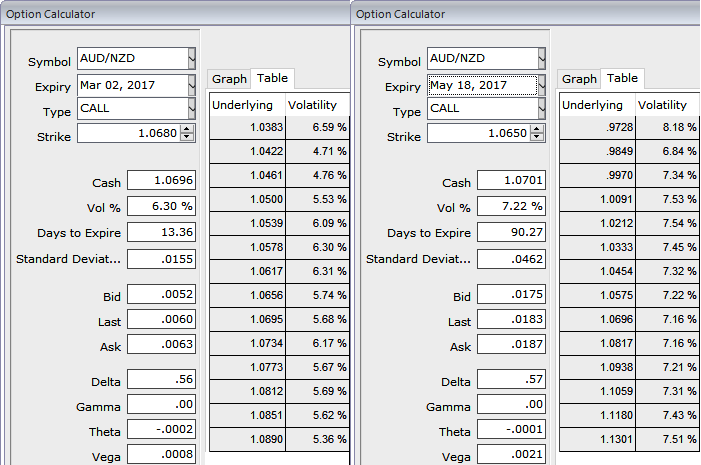Click Last field showing .0060

click(161, 319)
